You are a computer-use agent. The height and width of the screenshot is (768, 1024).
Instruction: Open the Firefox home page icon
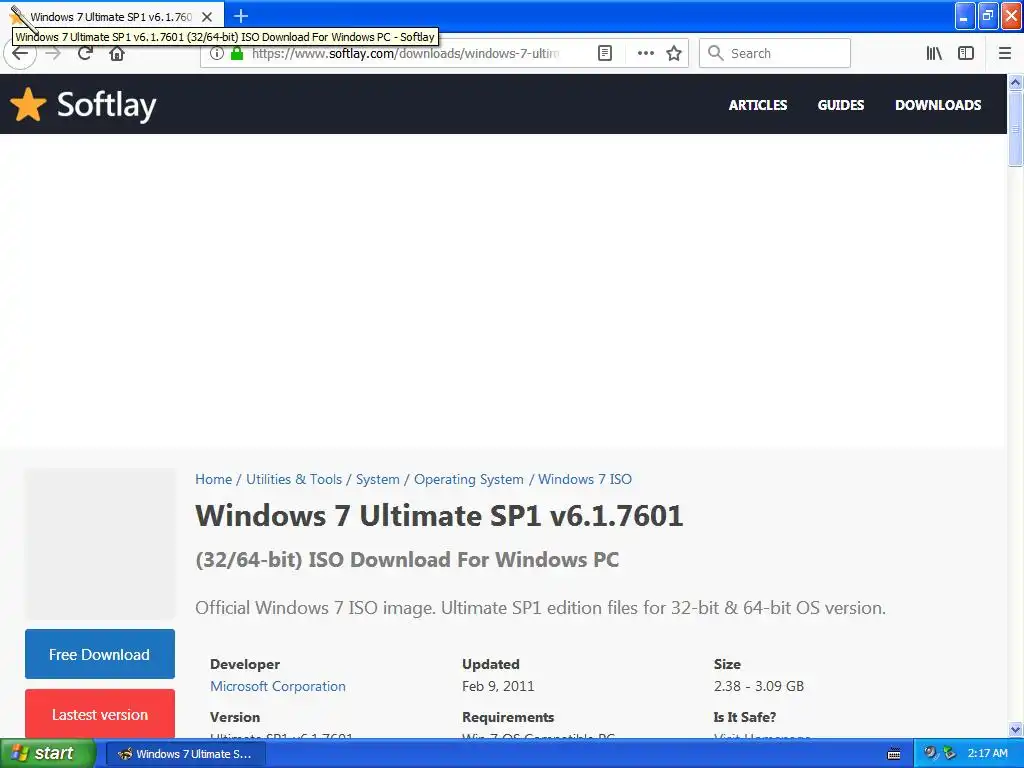click(117, 54)
